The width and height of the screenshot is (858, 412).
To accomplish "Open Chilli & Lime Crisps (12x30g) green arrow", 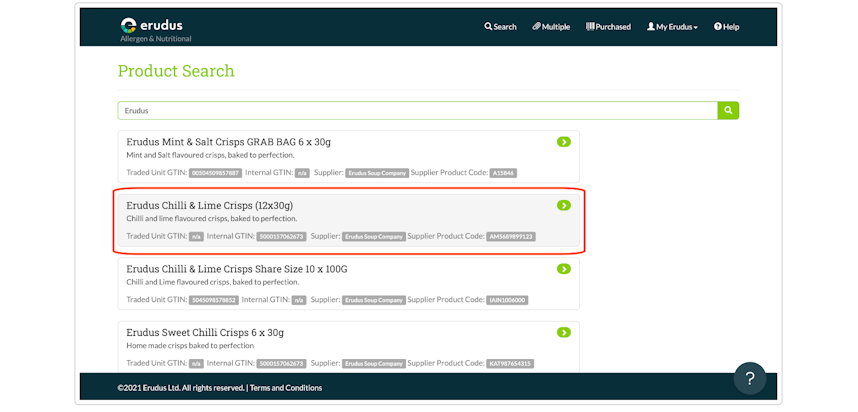I will point(564,206).
